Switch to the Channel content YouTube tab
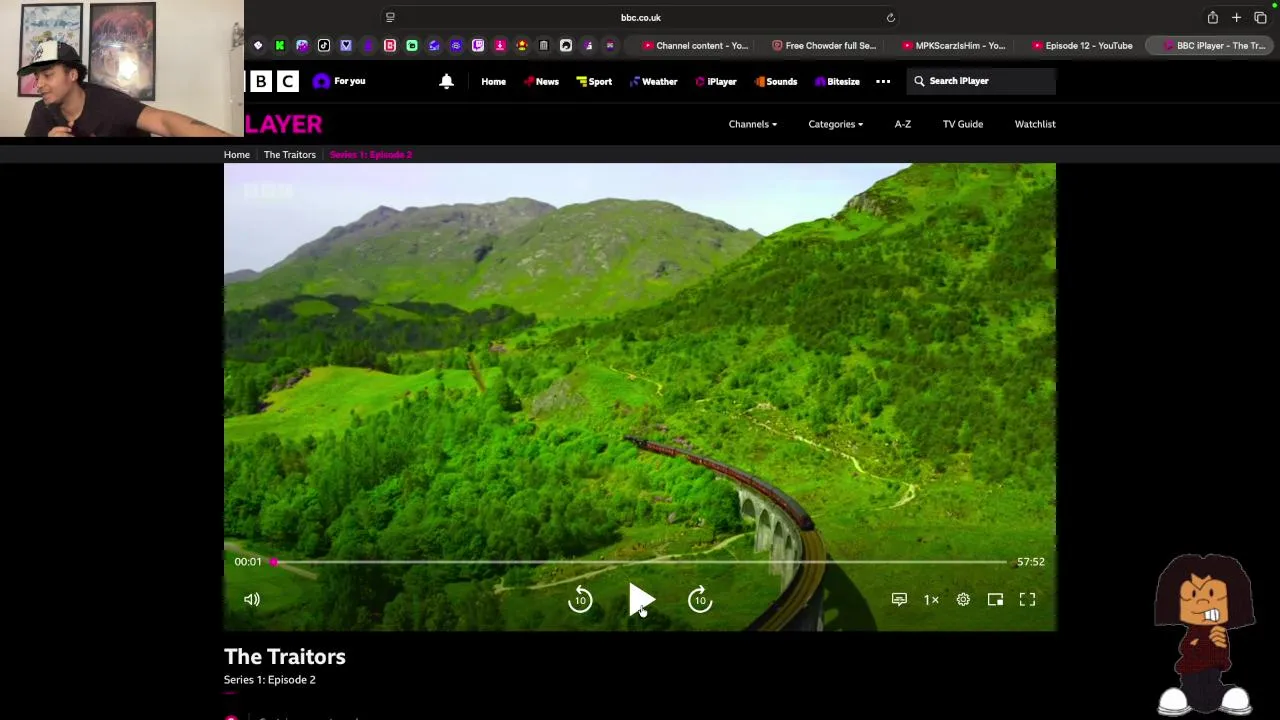Screen dimensions: 1280x720 (x=694, y=45)
